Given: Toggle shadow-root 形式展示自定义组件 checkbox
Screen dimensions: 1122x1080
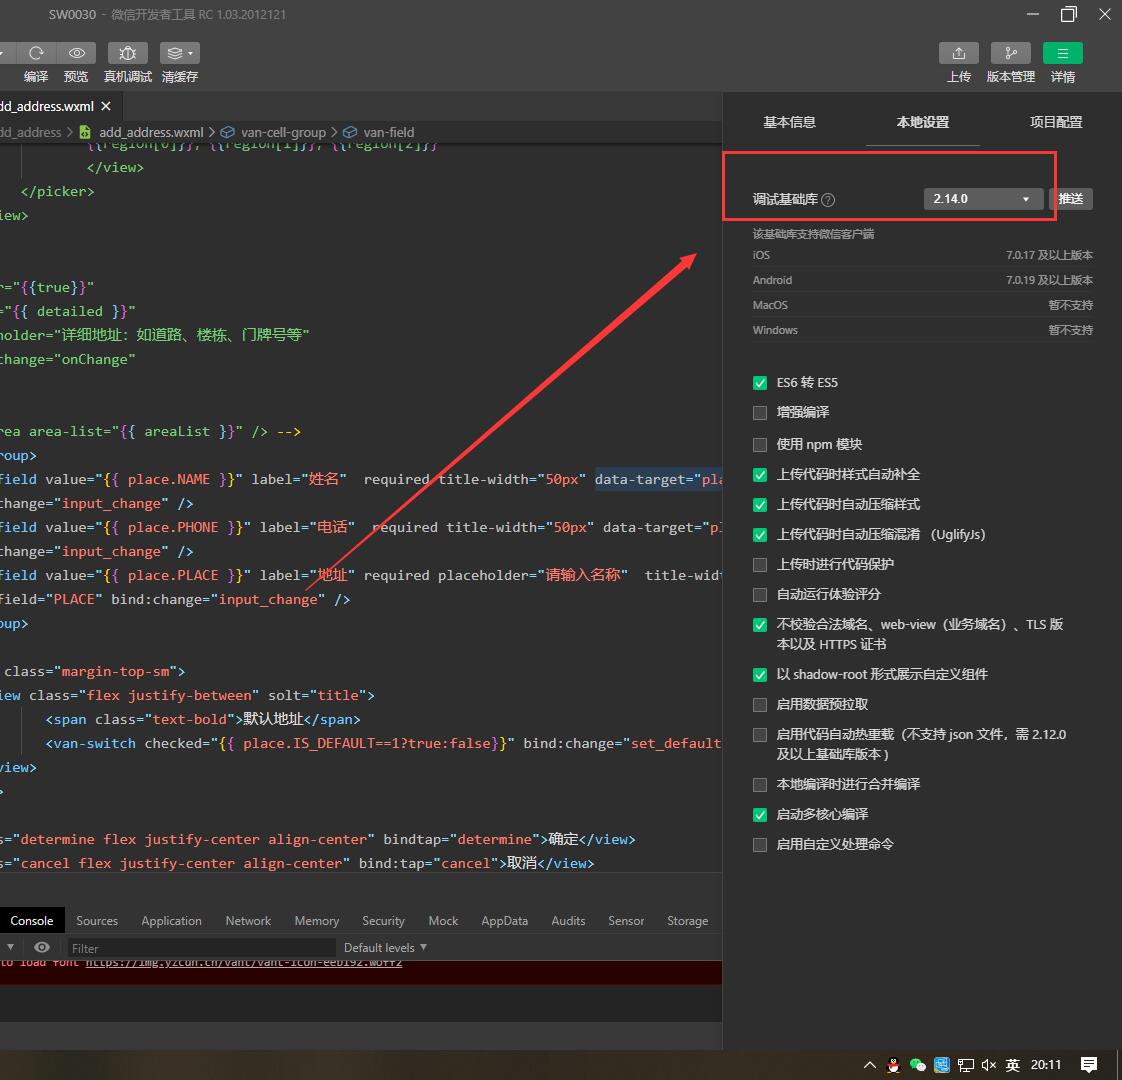Looking at the screenshot, I should pyautogui.click(x=760, y=675).
